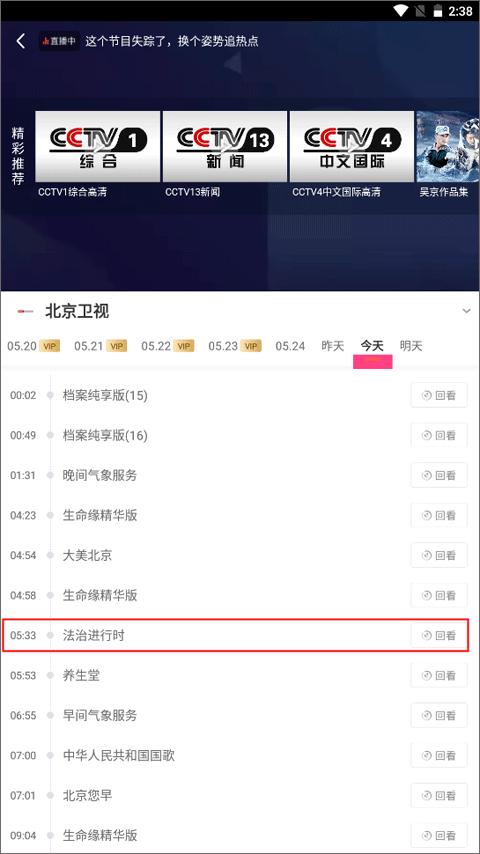Open the CCTV13新闻 channel thumbnail
This screenshot has height=854, width=480.
[x=224, y=147]
